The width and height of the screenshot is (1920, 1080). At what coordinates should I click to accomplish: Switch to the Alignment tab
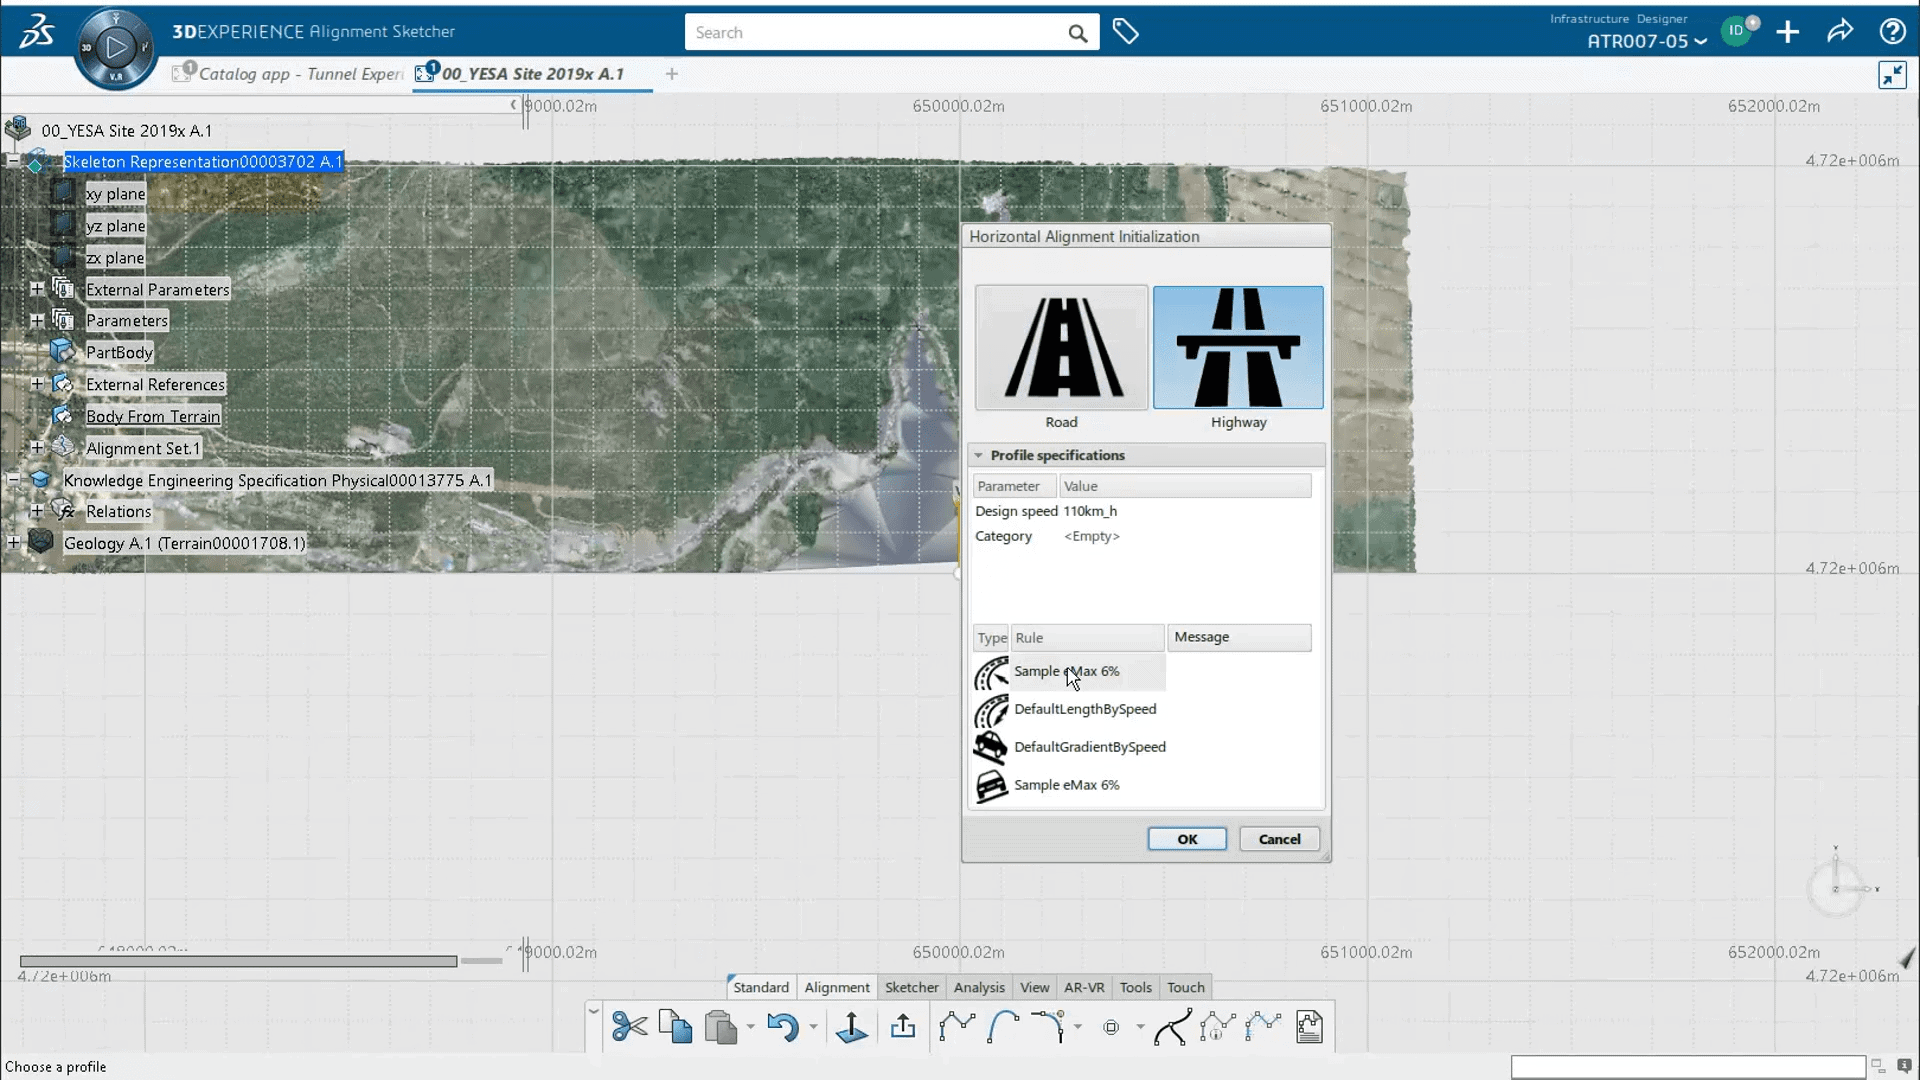836,986
